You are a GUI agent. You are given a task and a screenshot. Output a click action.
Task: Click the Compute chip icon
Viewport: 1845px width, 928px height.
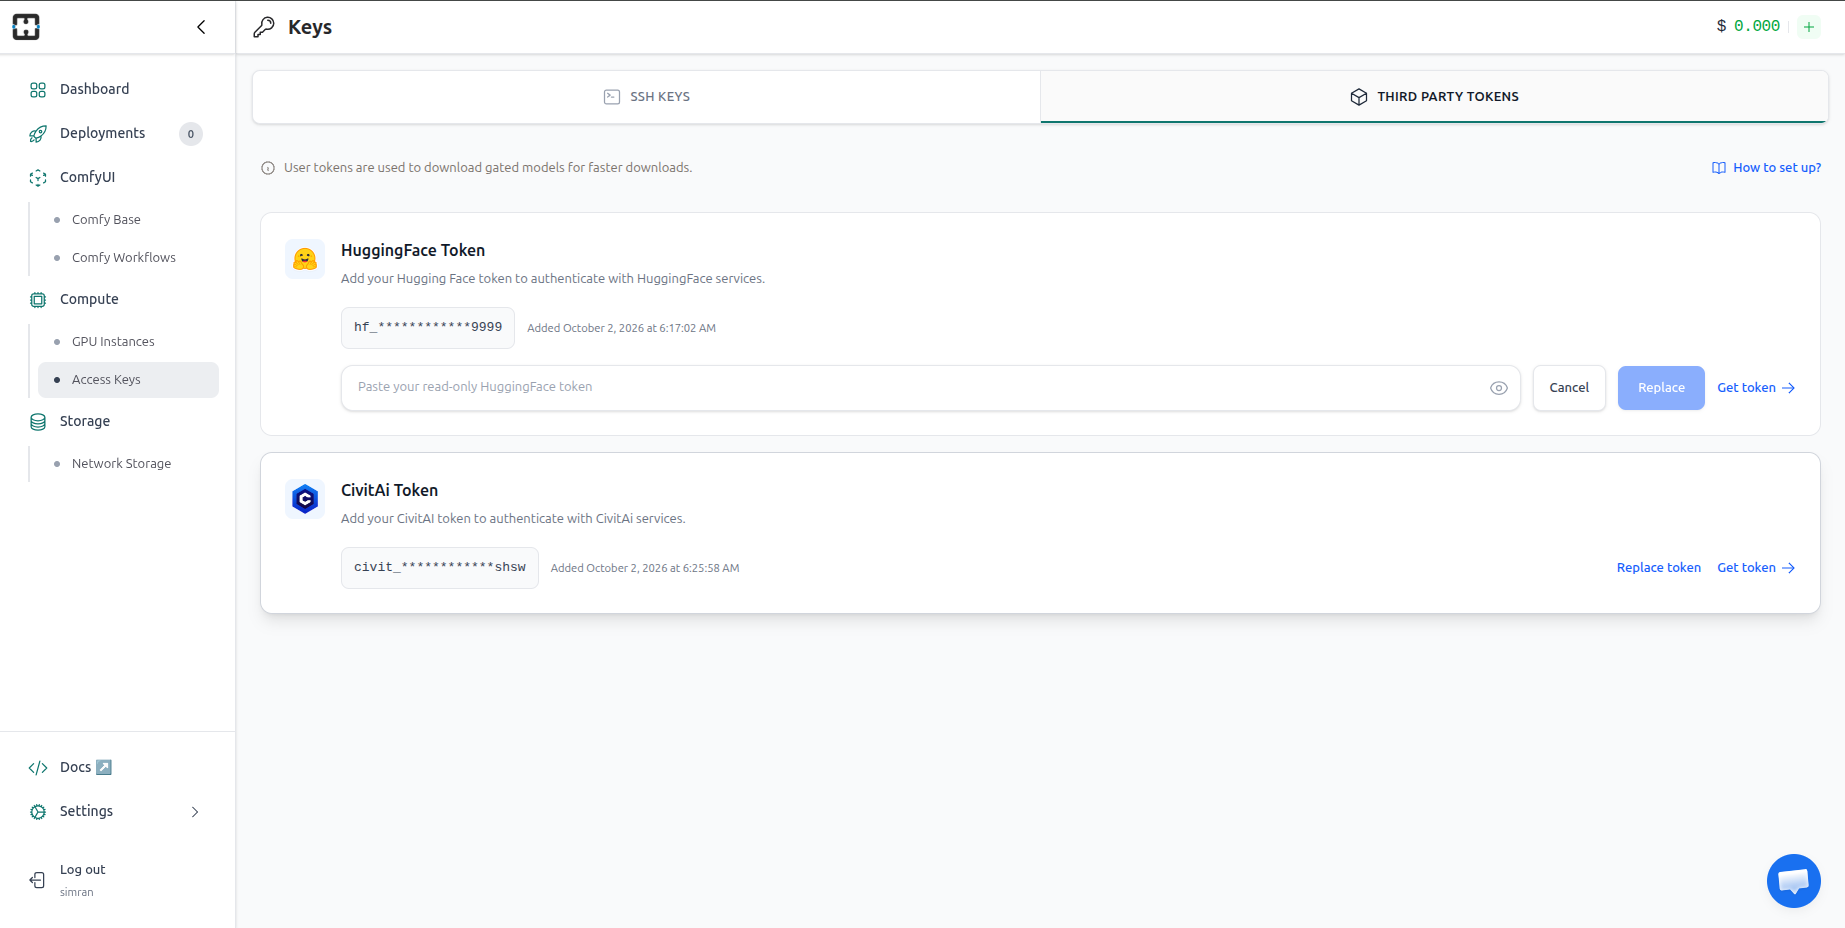38,299
